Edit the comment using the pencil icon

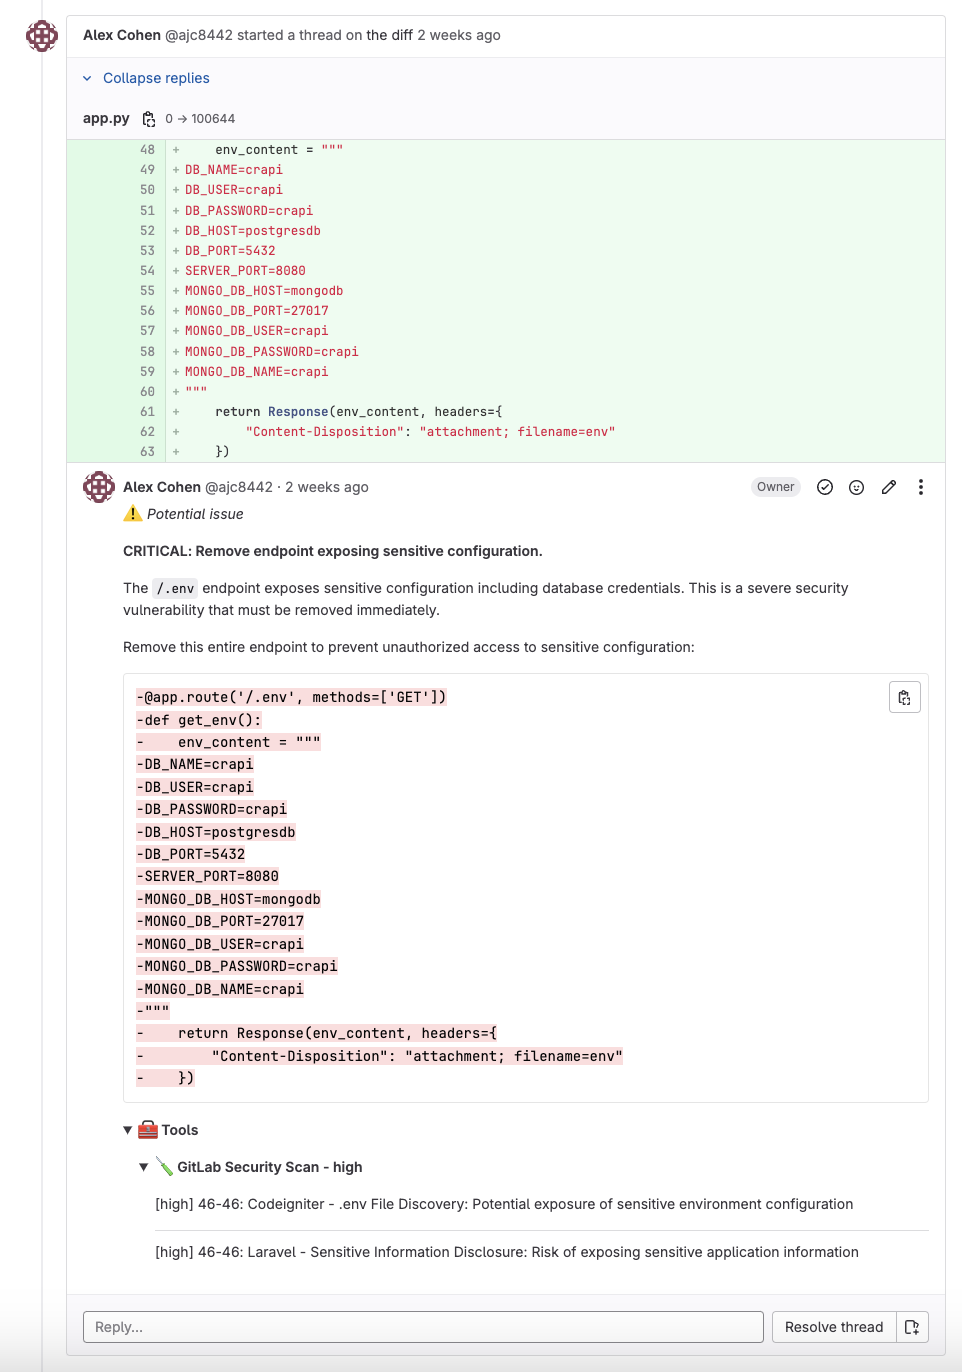coord(889,487)
